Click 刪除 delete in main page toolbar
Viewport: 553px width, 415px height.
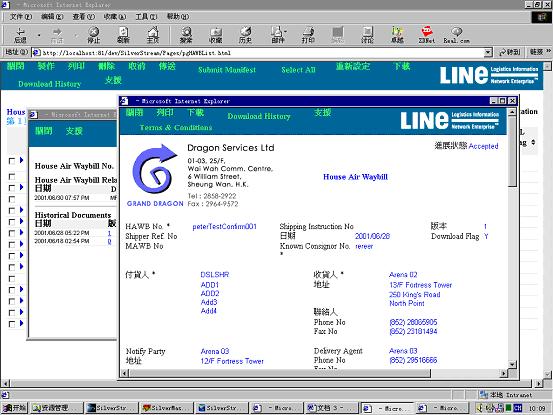coord(106,66)
